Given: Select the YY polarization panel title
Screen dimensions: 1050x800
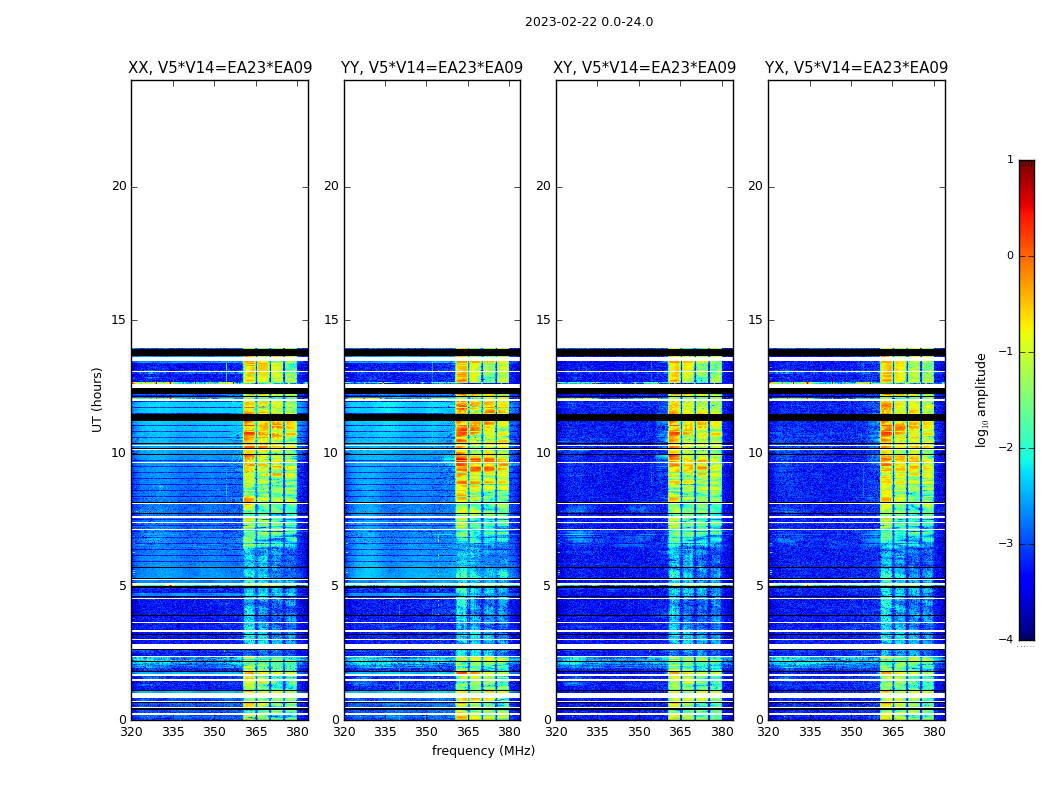Looking at the screenshot, I should (x=432, y=68).
